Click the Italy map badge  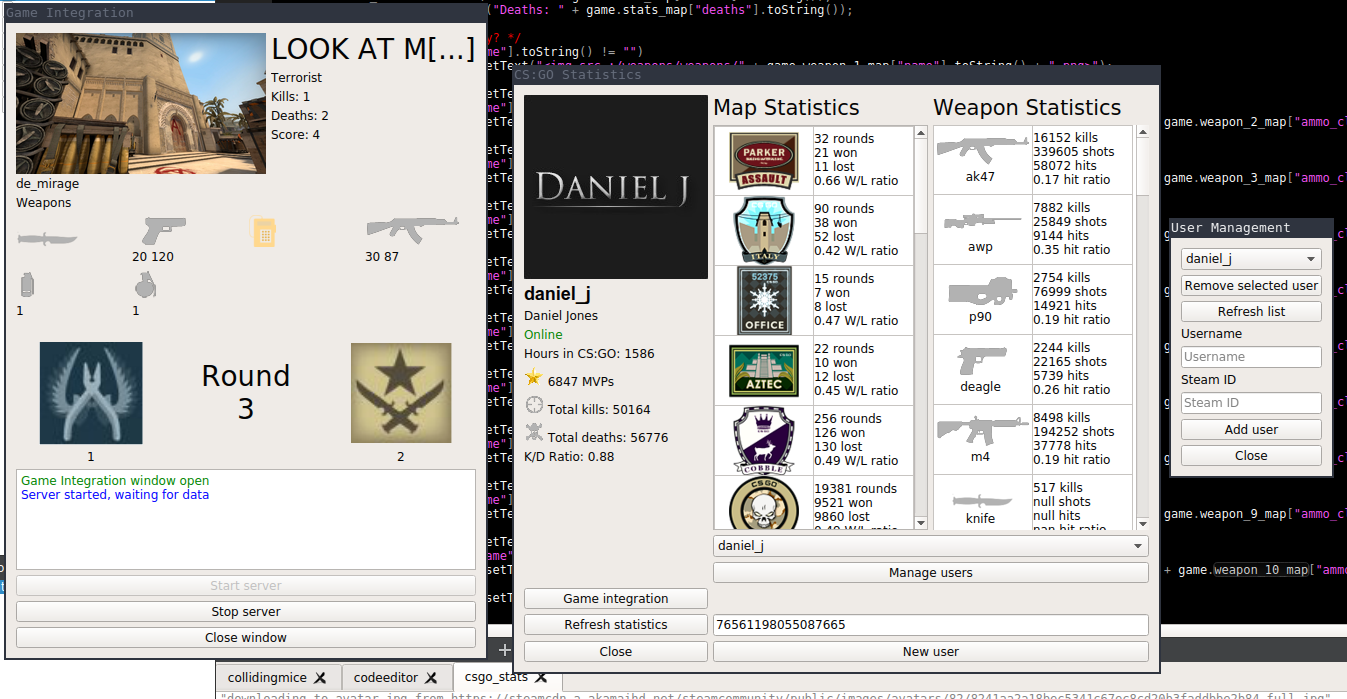tap(764, 231)
